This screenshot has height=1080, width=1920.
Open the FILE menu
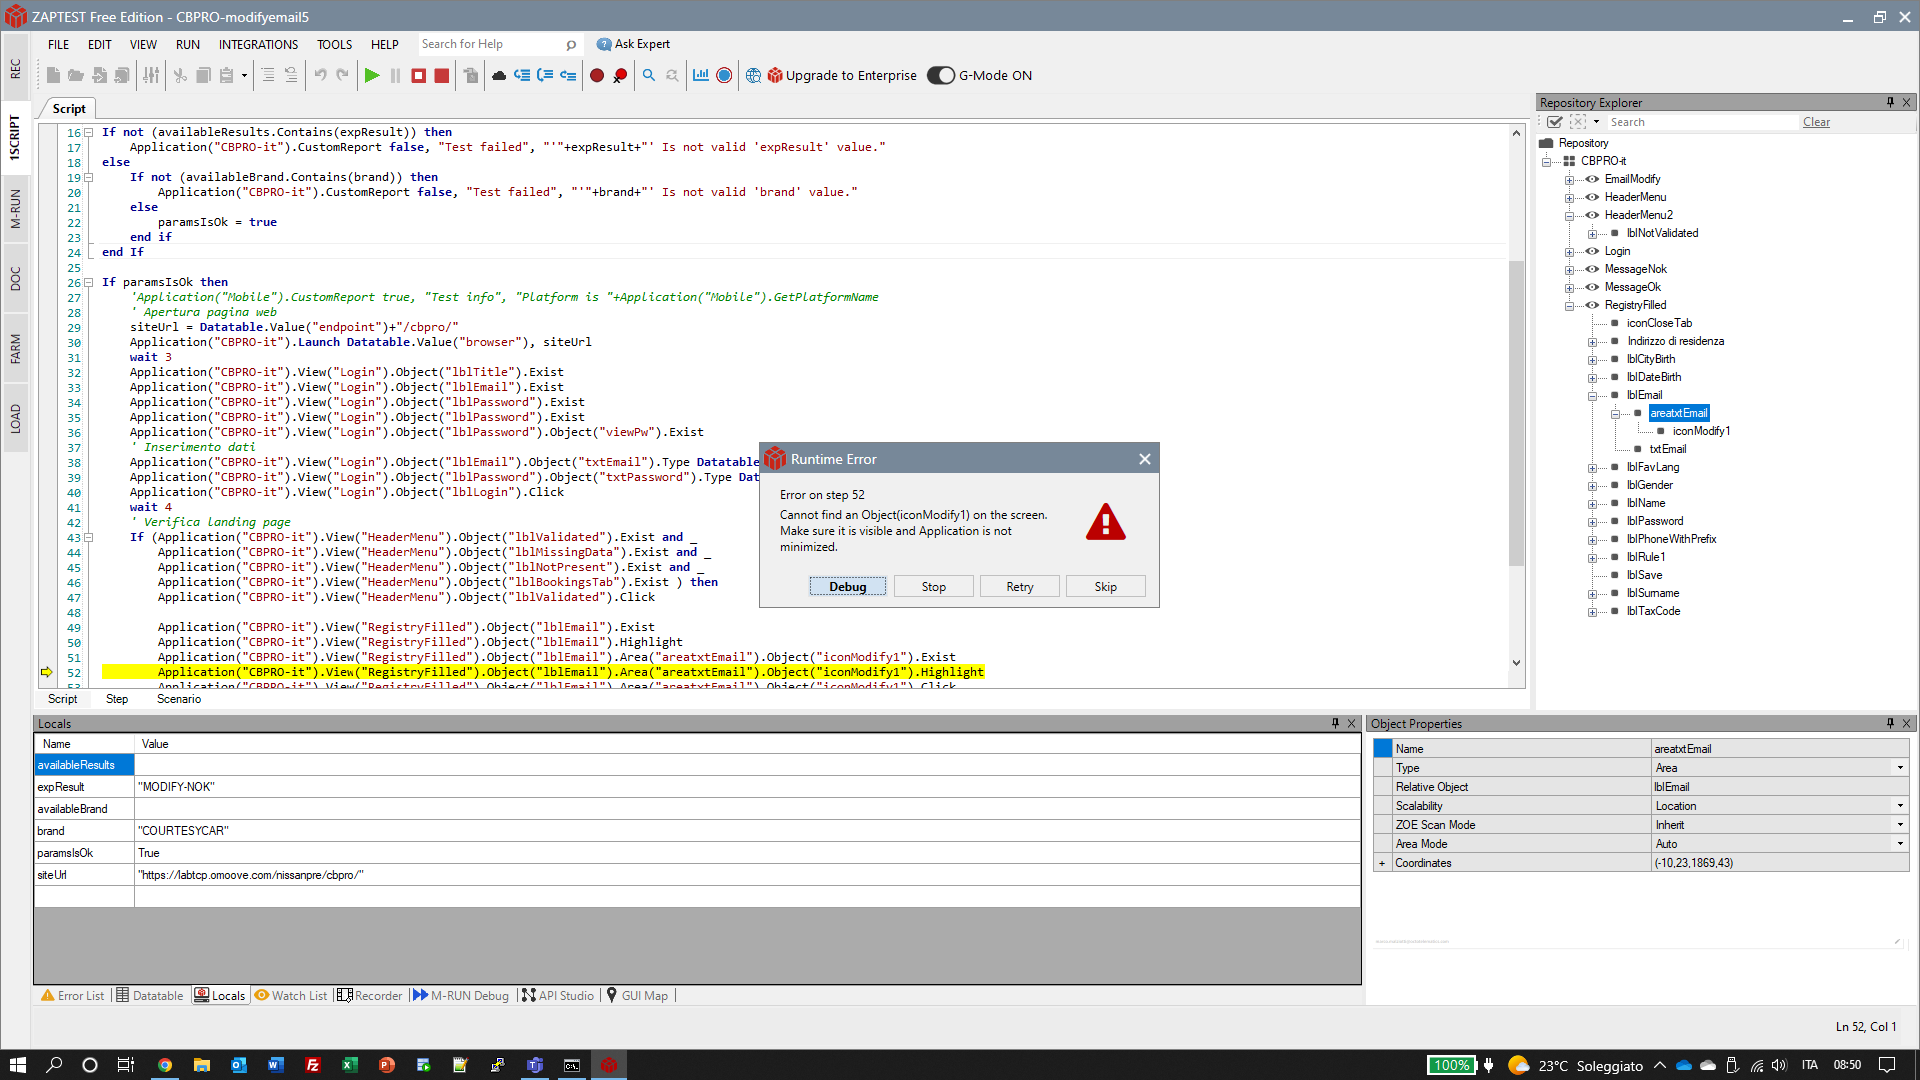point(58,44)
